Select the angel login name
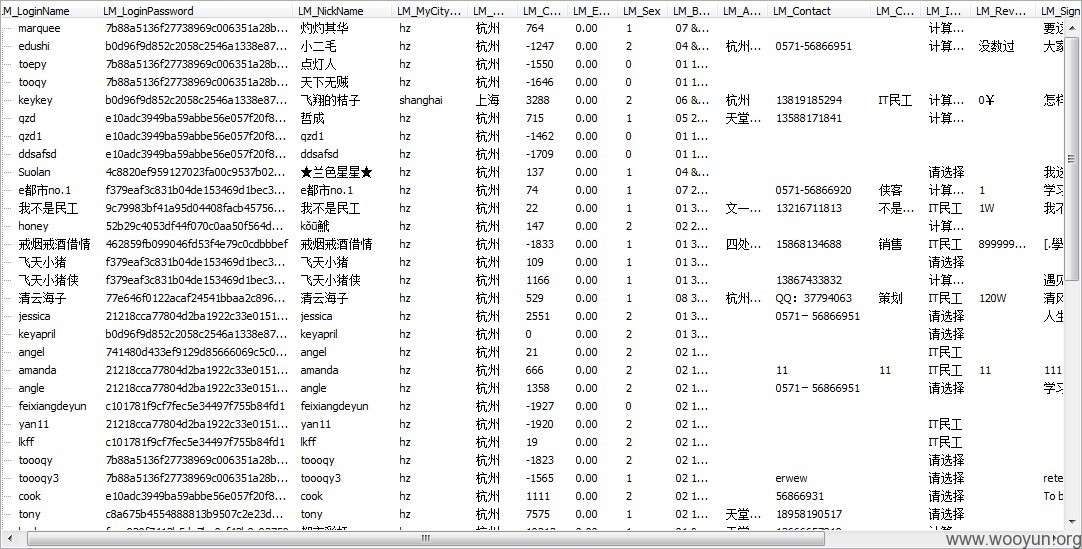The image size is (1082, 549). click(31, 352)
